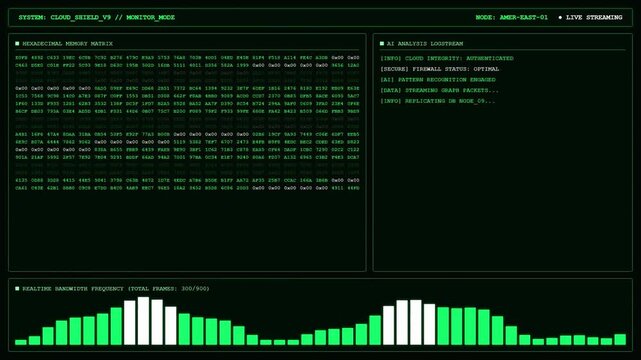641x360 pixels.
Task: Click the hex cell reading 1999
Action: (x=242, y=65)
